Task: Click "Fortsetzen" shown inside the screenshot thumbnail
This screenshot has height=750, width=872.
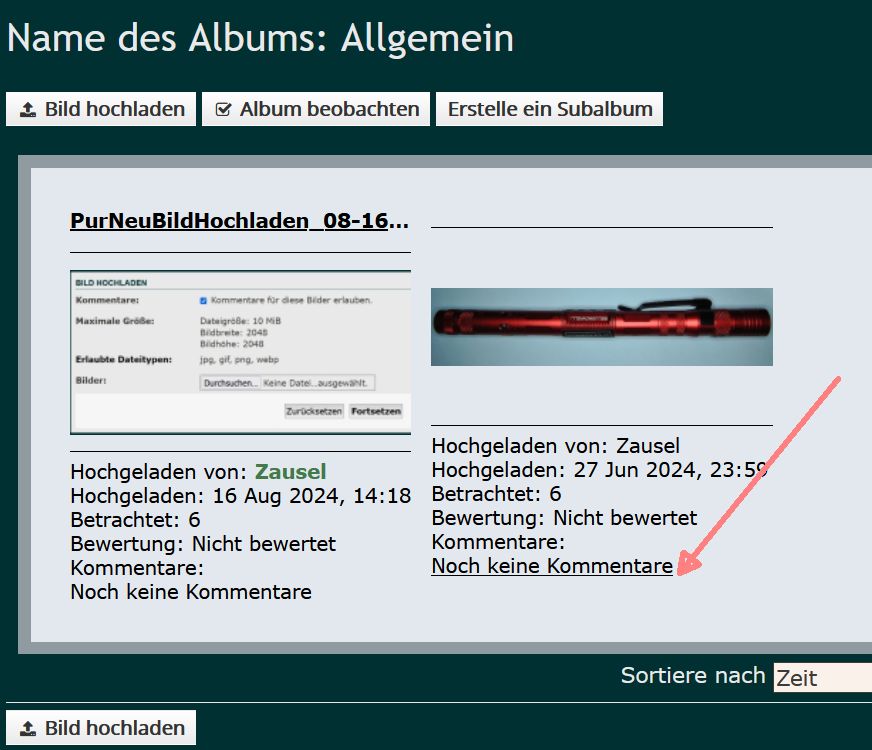Action: [x=376, y=411]
